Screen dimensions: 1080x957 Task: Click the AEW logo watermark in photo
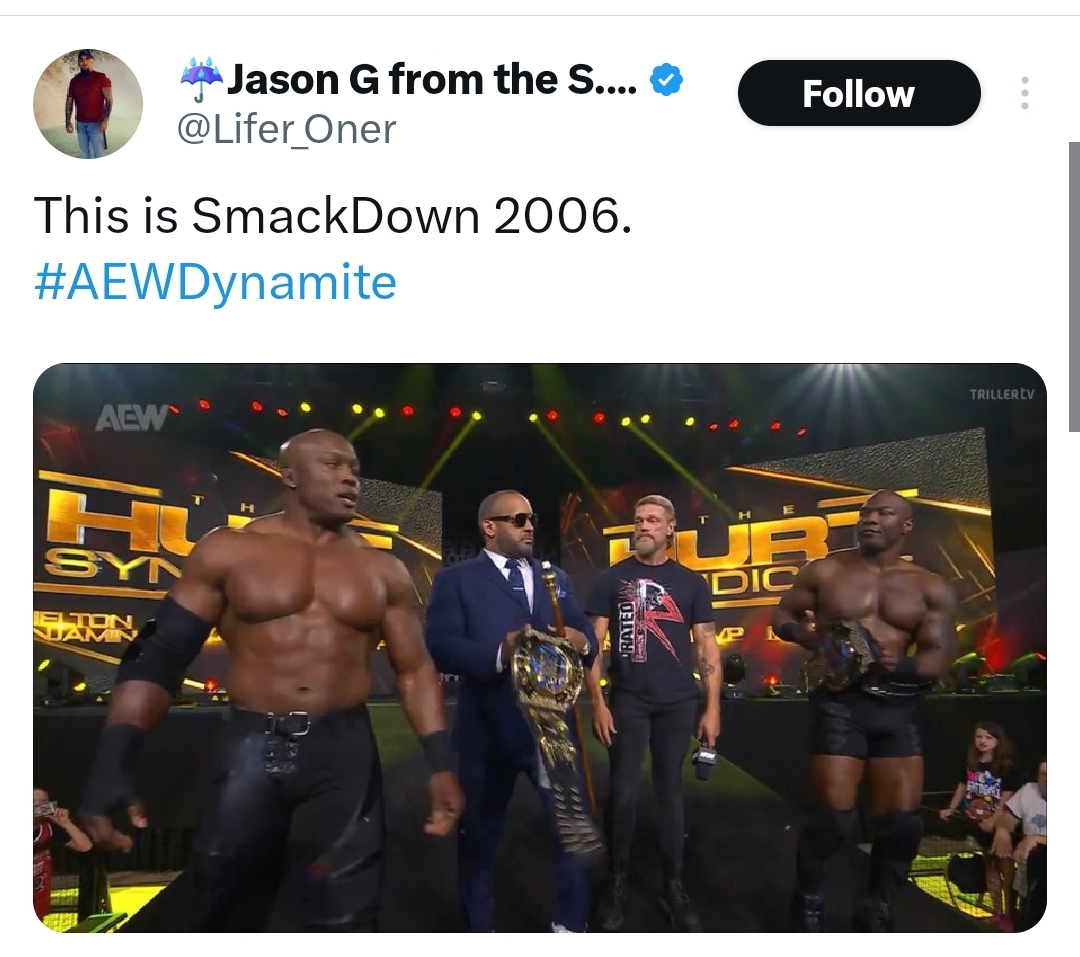[132, 418]
